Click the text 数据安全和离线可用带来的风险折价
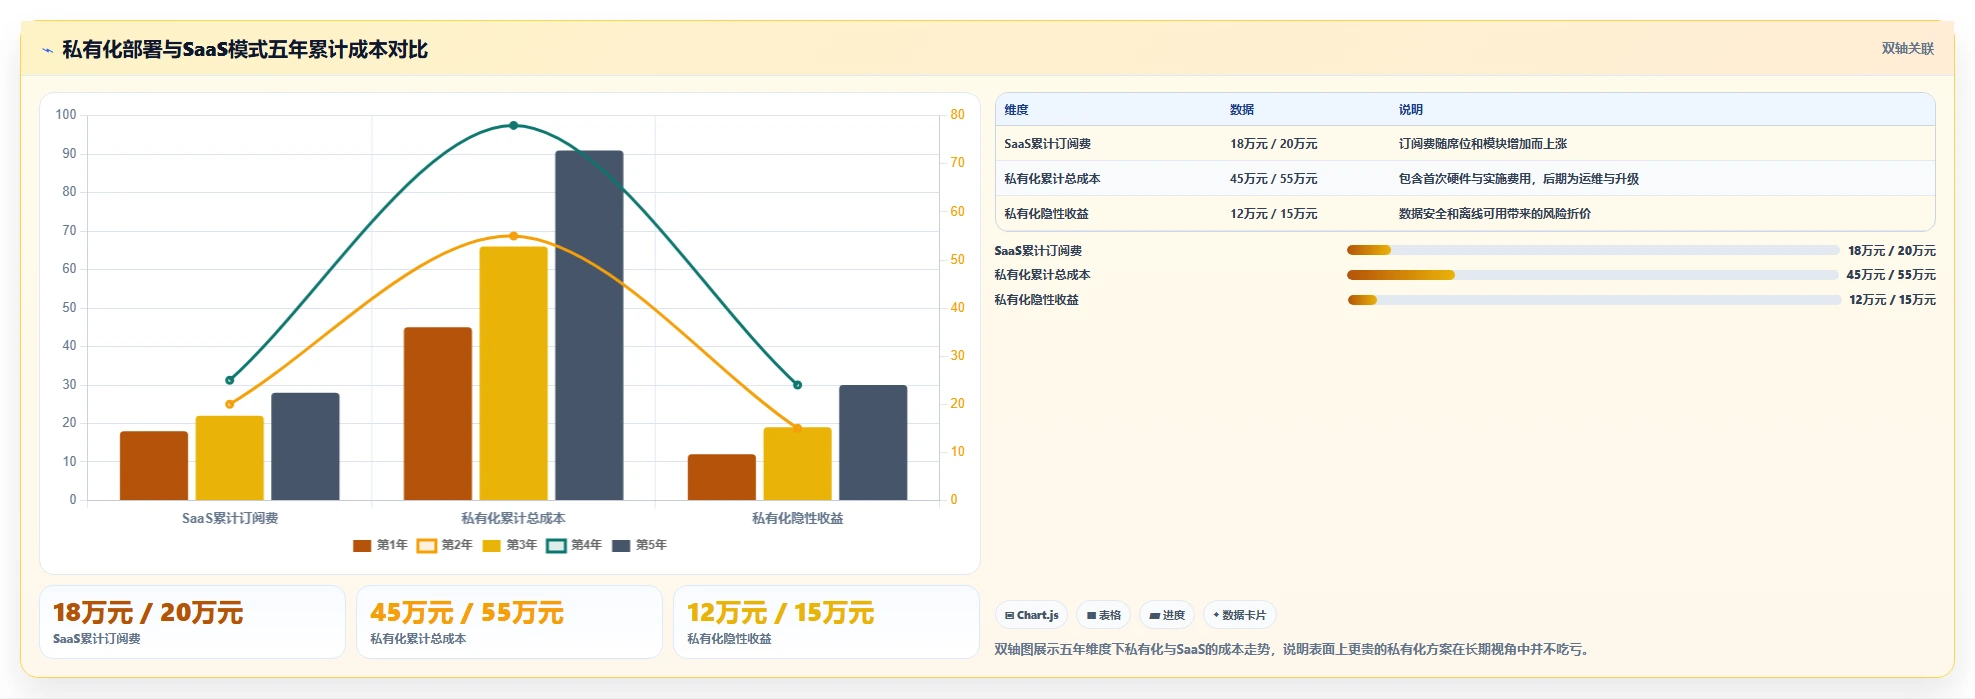Viewport: 1975px width, 699px height. point(1494,214)
